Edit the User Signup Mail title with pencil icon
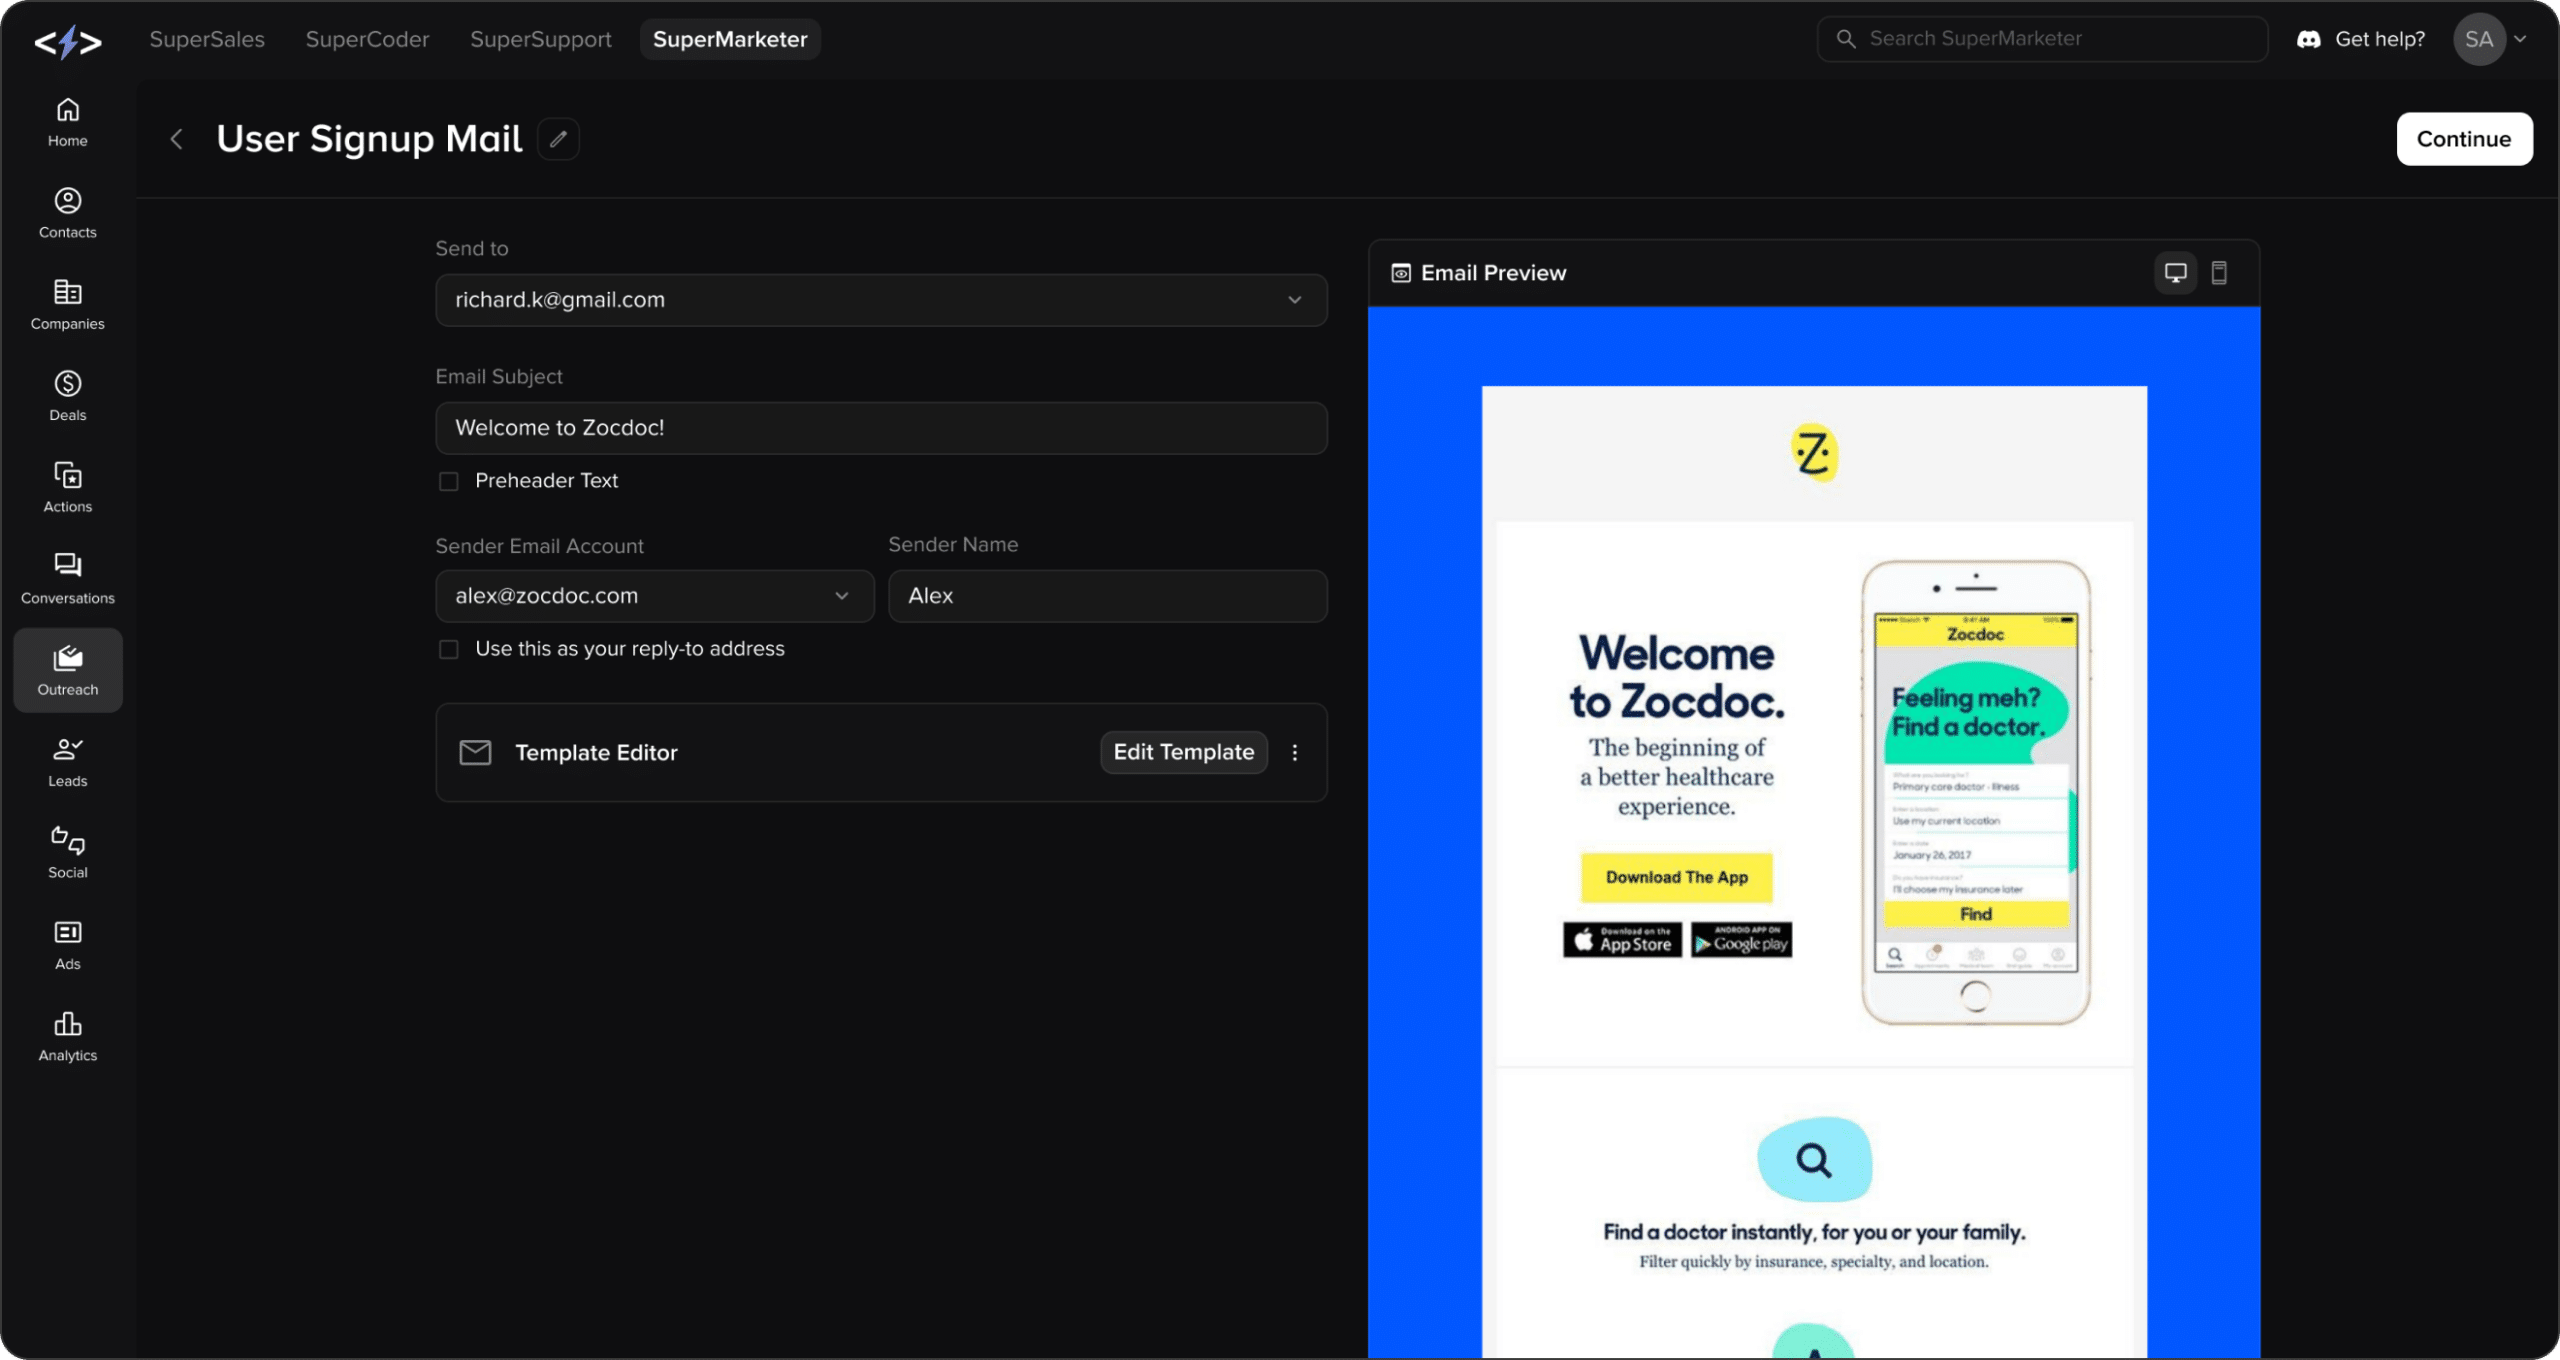The width and height of the screenshot is (2560, 1360). (558, 139)
